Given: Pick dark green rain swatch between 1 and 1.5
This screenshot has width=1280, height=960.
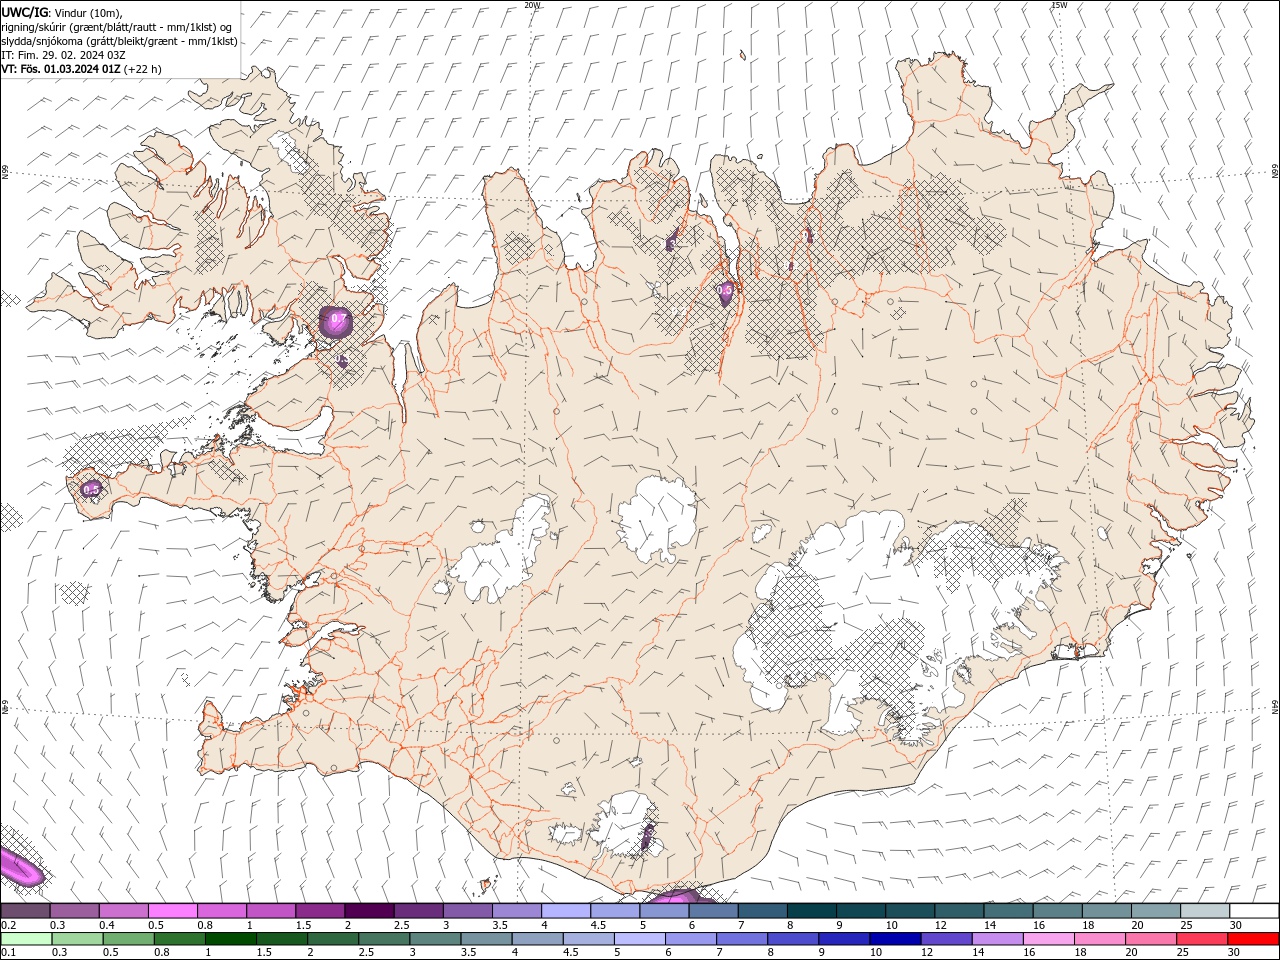Looking at the screenshot, I should click(x=230, y=938).
